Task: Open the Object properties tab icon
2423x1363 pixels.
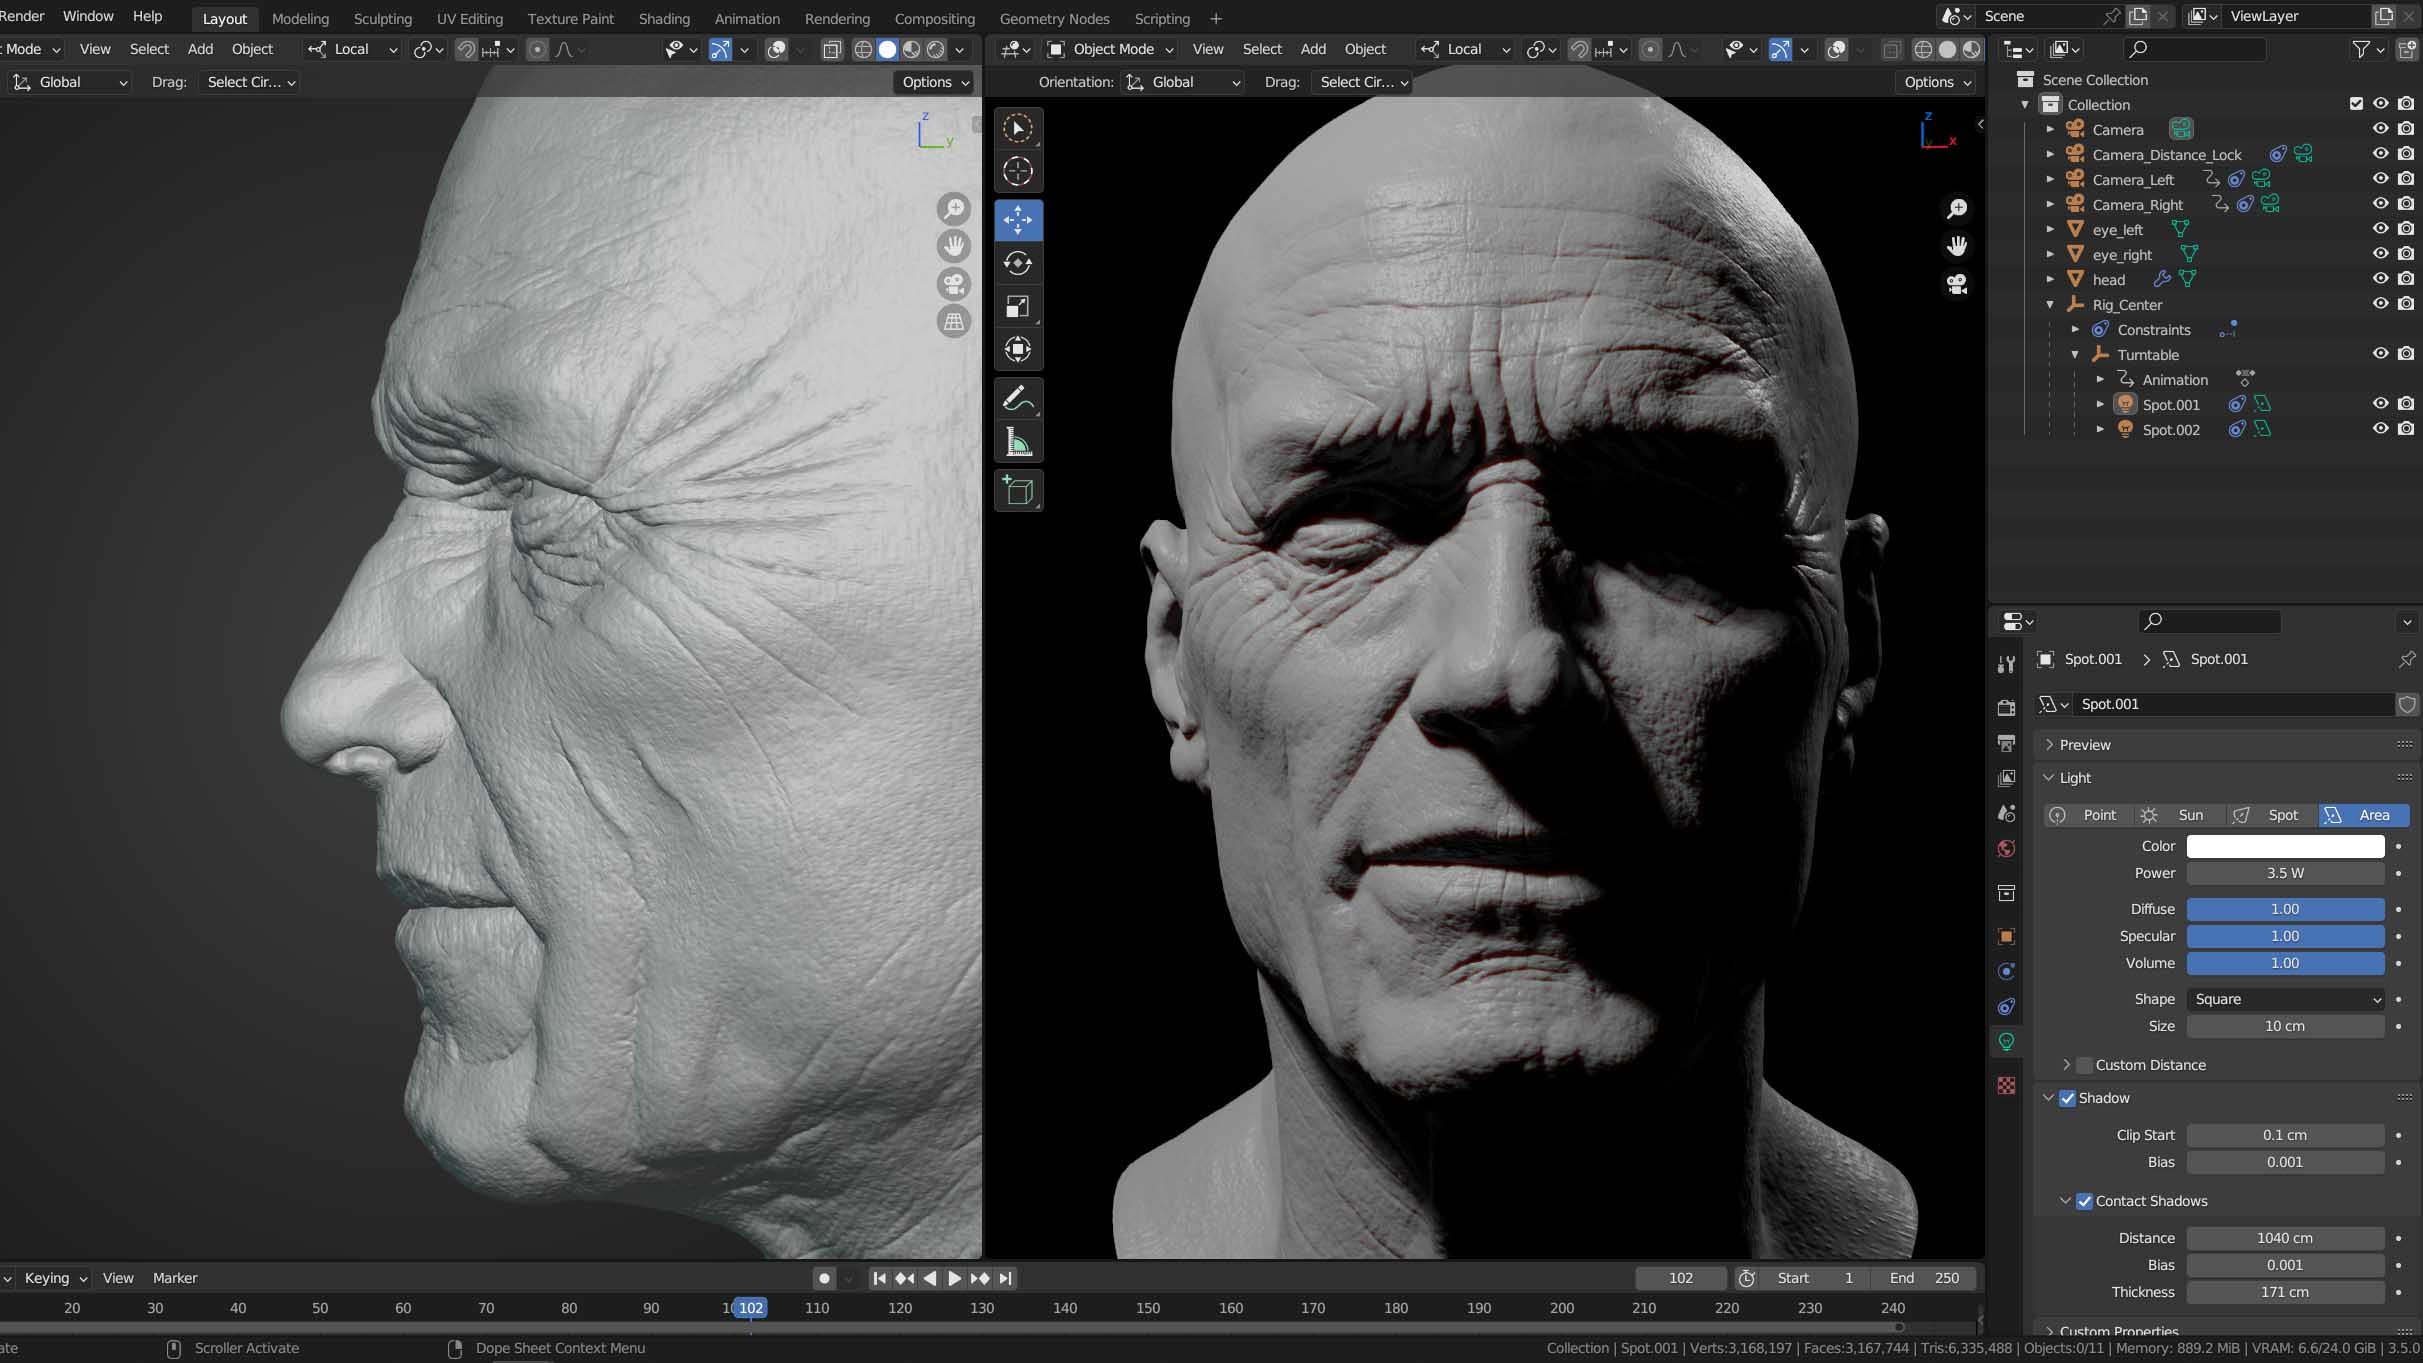Action: [x=2006, y=936]
